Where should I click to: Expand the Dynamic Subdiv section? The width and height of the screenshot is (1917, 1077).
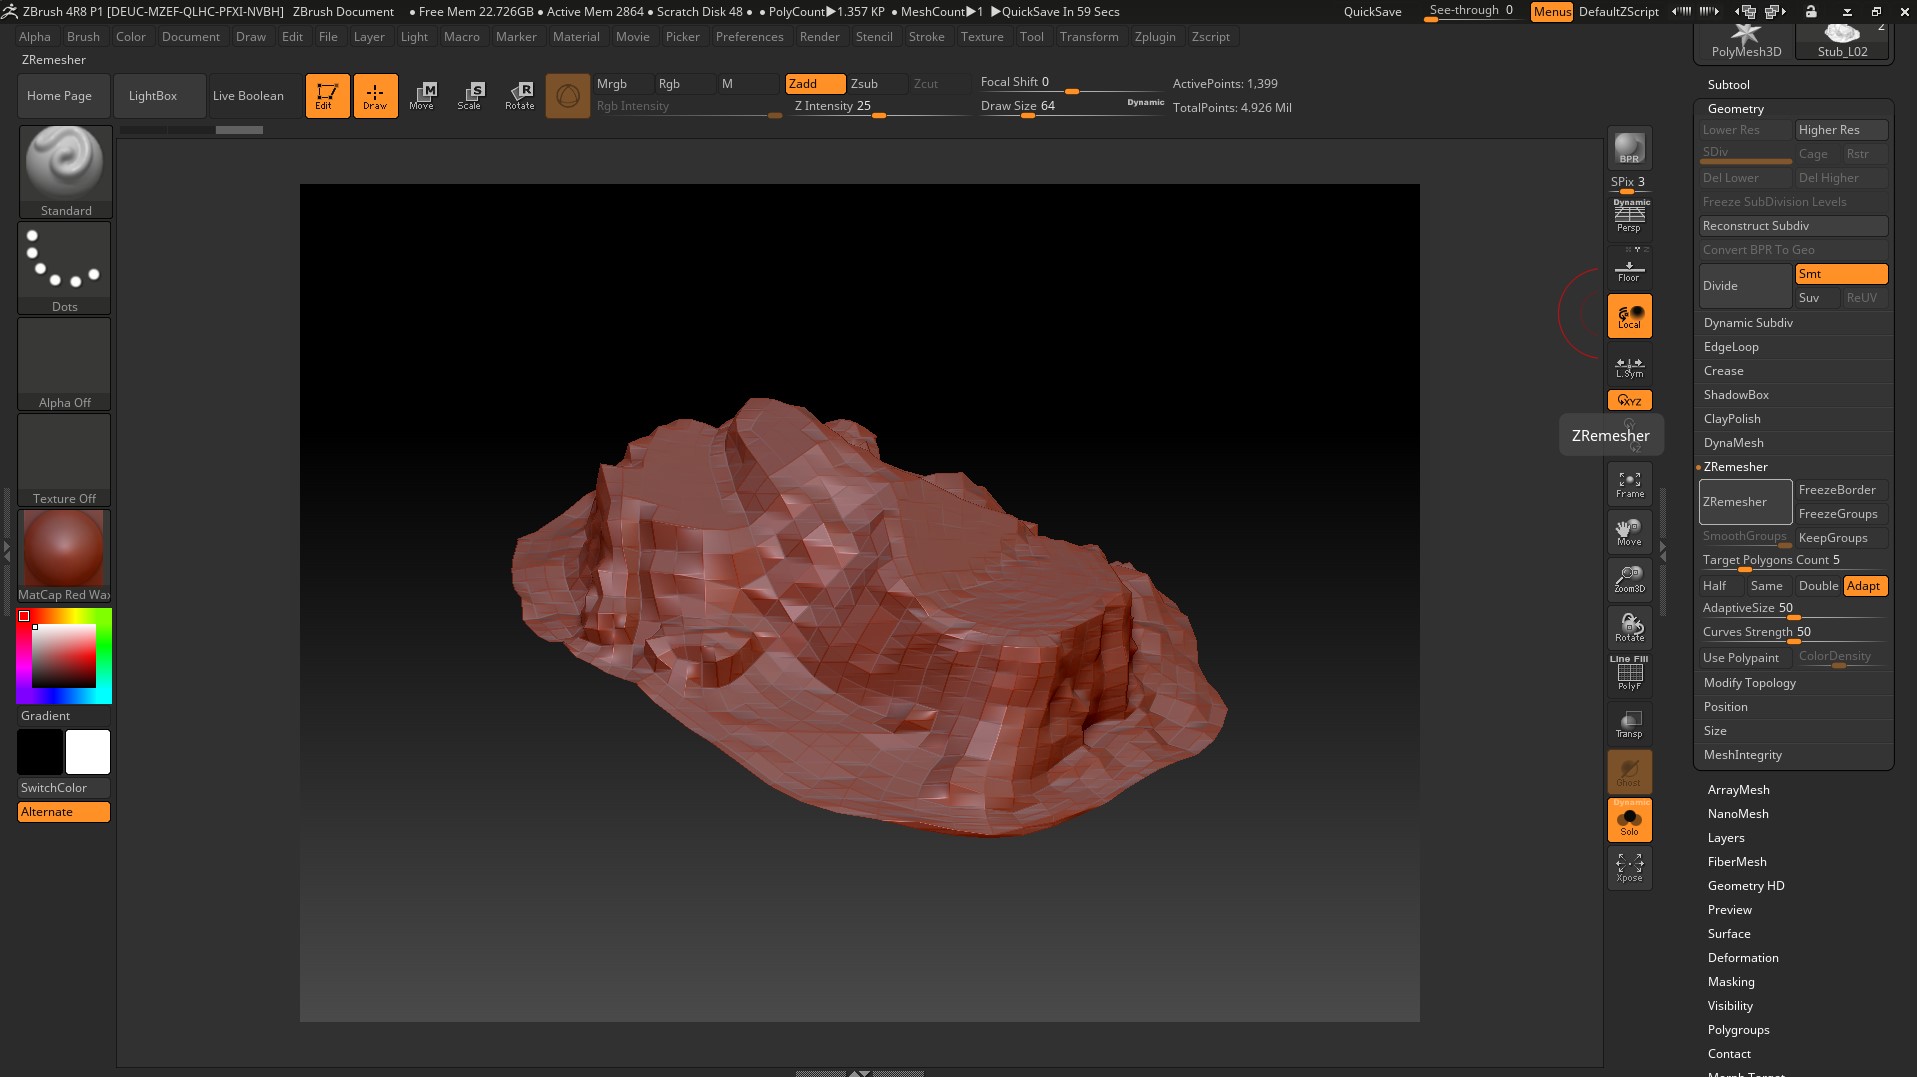tap(1748, 323)
